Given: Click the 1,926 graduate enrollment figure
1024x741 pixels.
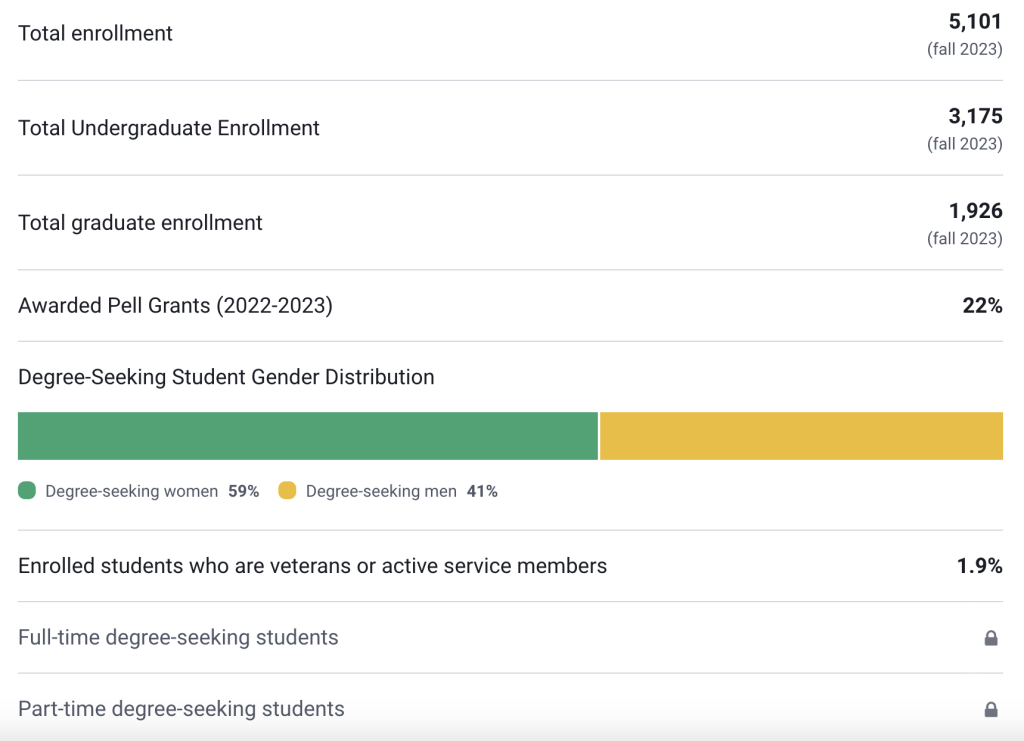Looking at the screenshot, I should [975, 211].
